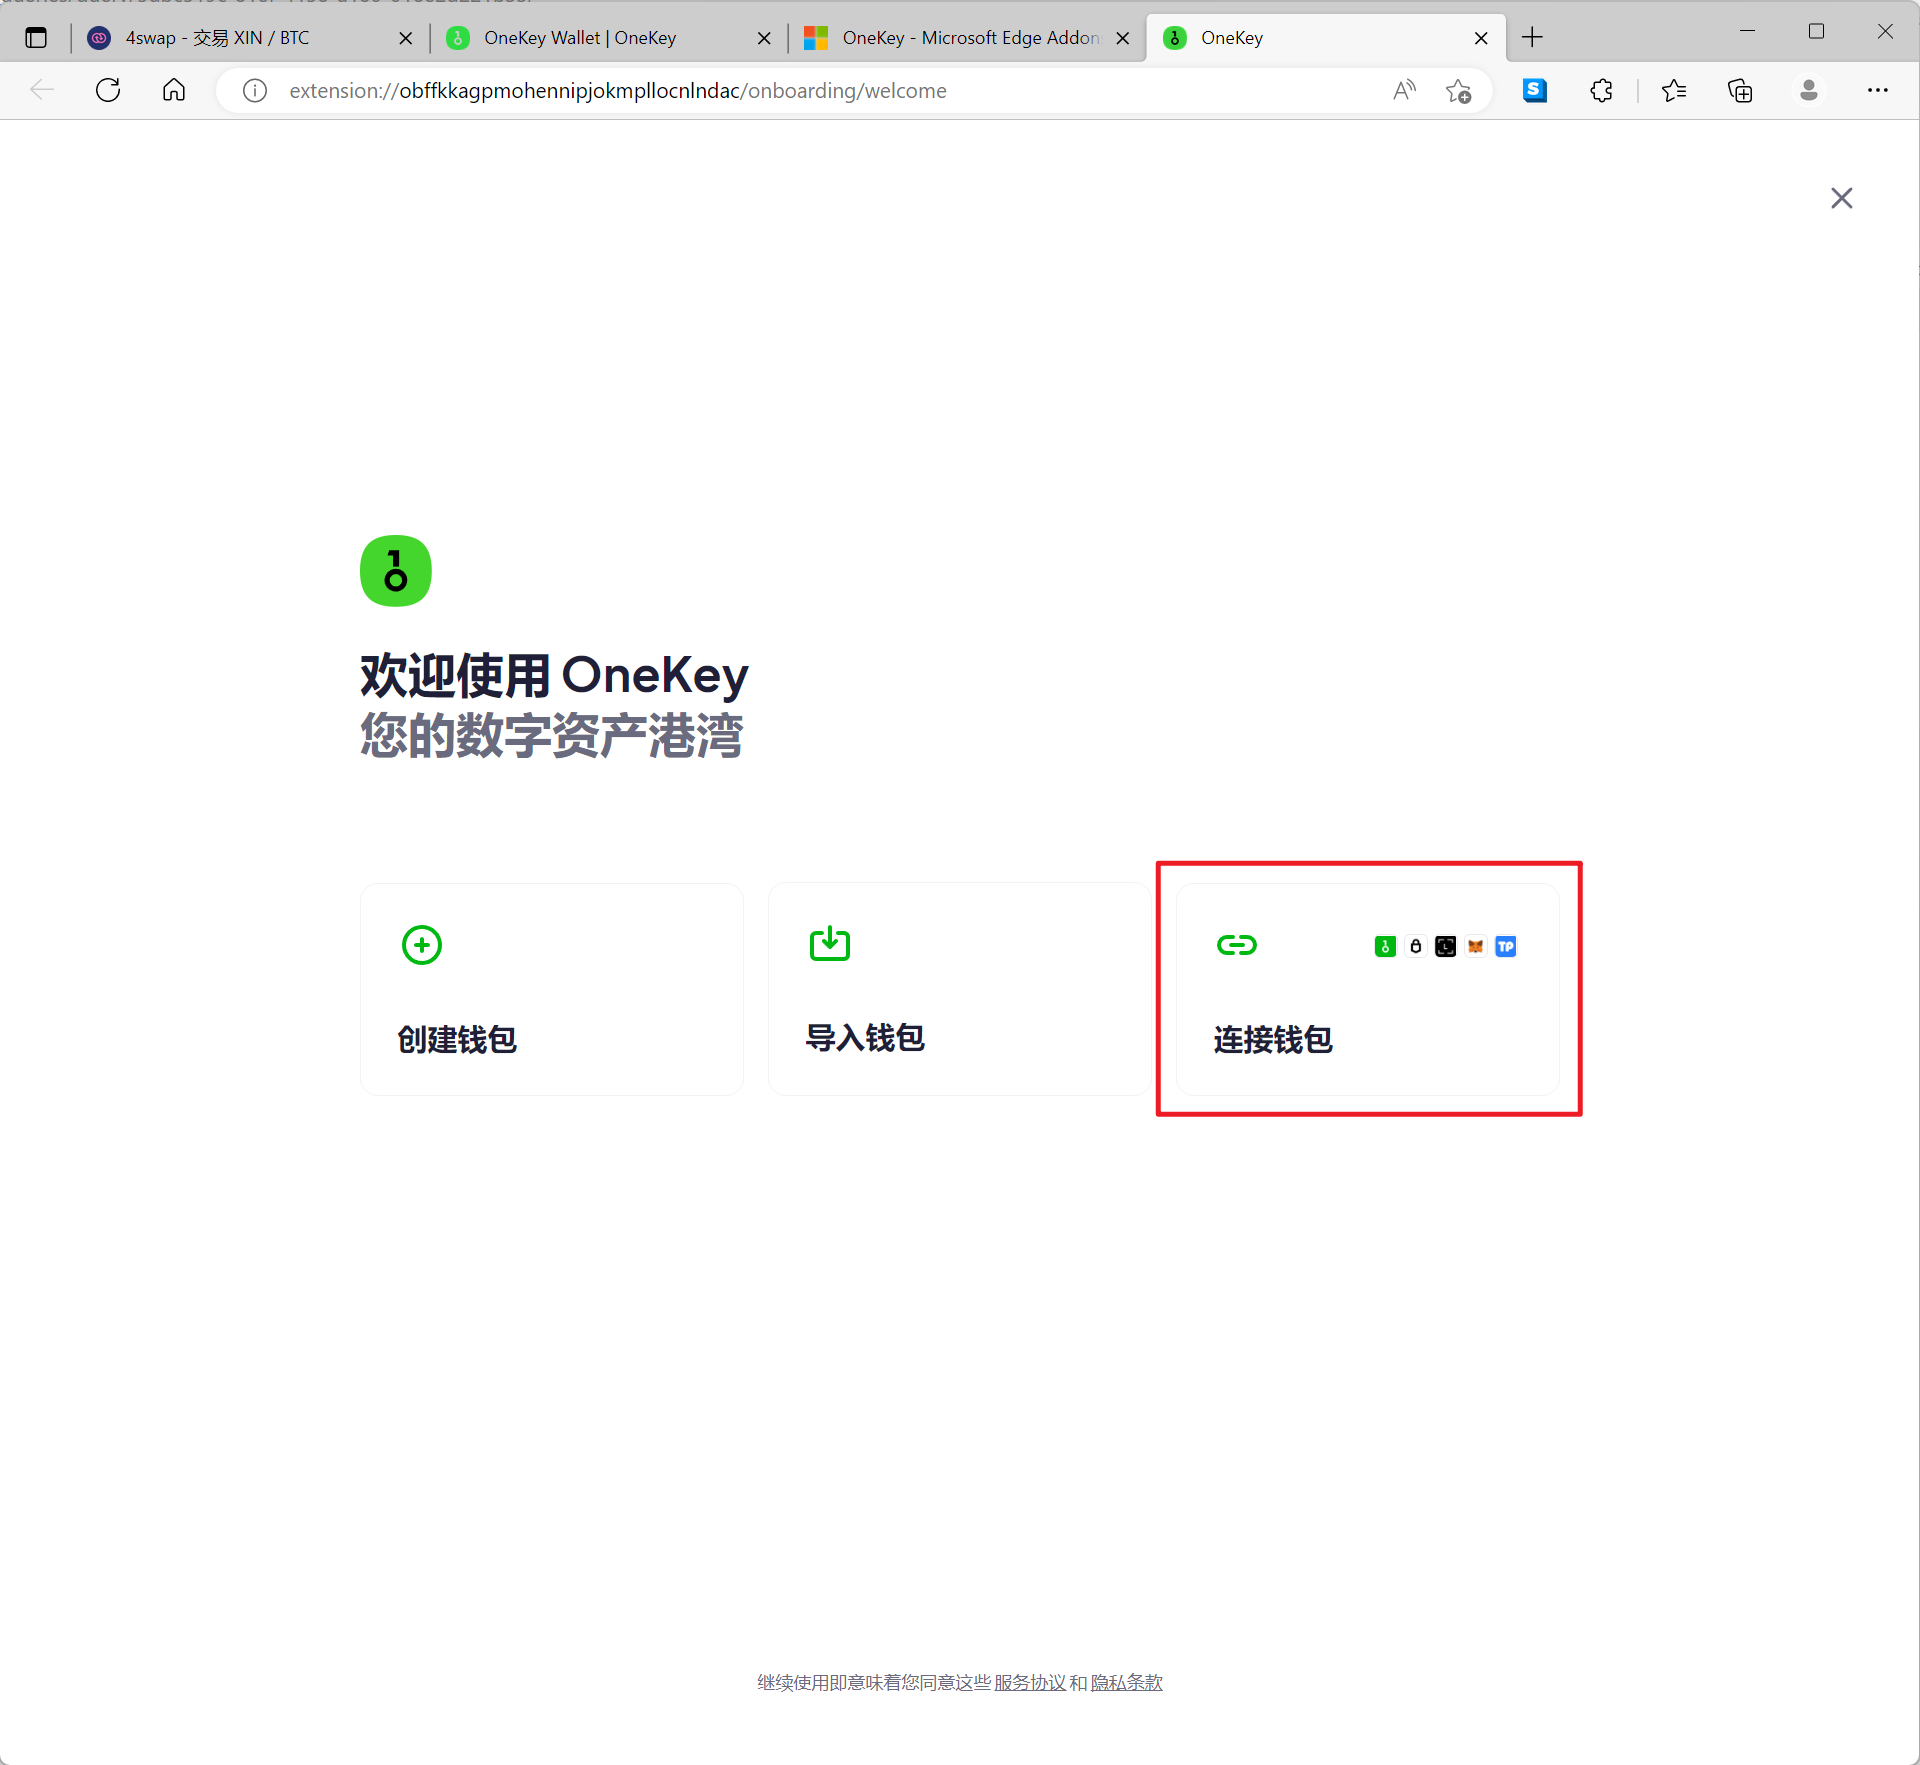
Task: Select the 创建钱包 card
Action: tap(551, 989)
